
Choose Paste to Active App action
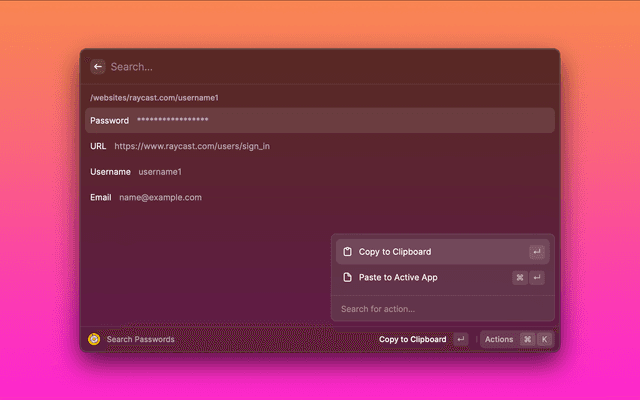tap(398, 277)
